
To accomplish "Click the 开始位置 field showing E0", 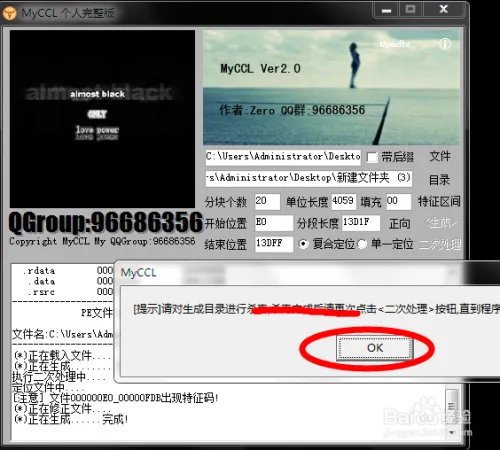I will coord(274,223).
